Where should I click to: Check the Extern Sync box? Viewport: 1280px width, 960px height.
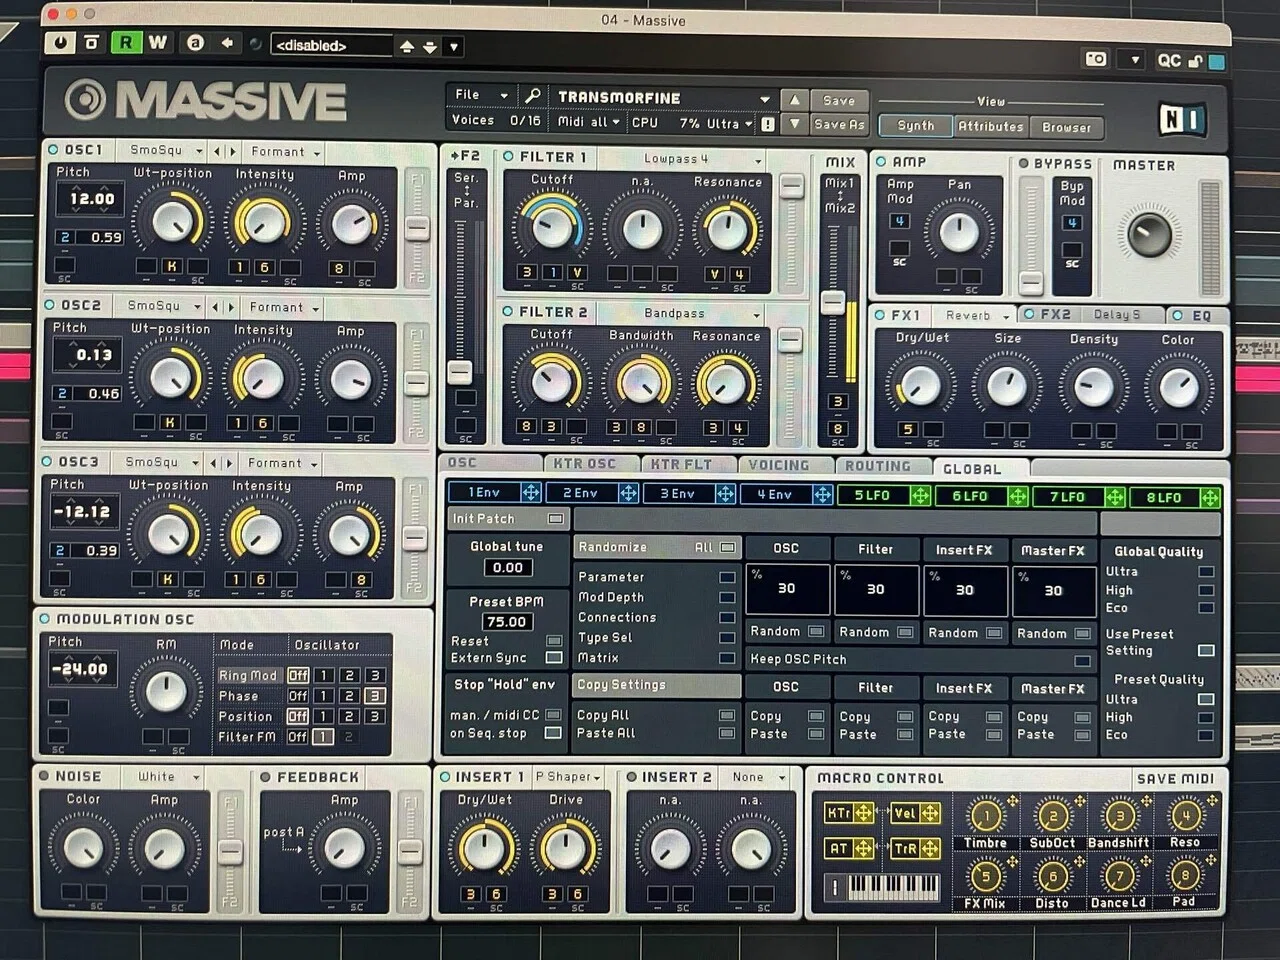coord(553,657)
